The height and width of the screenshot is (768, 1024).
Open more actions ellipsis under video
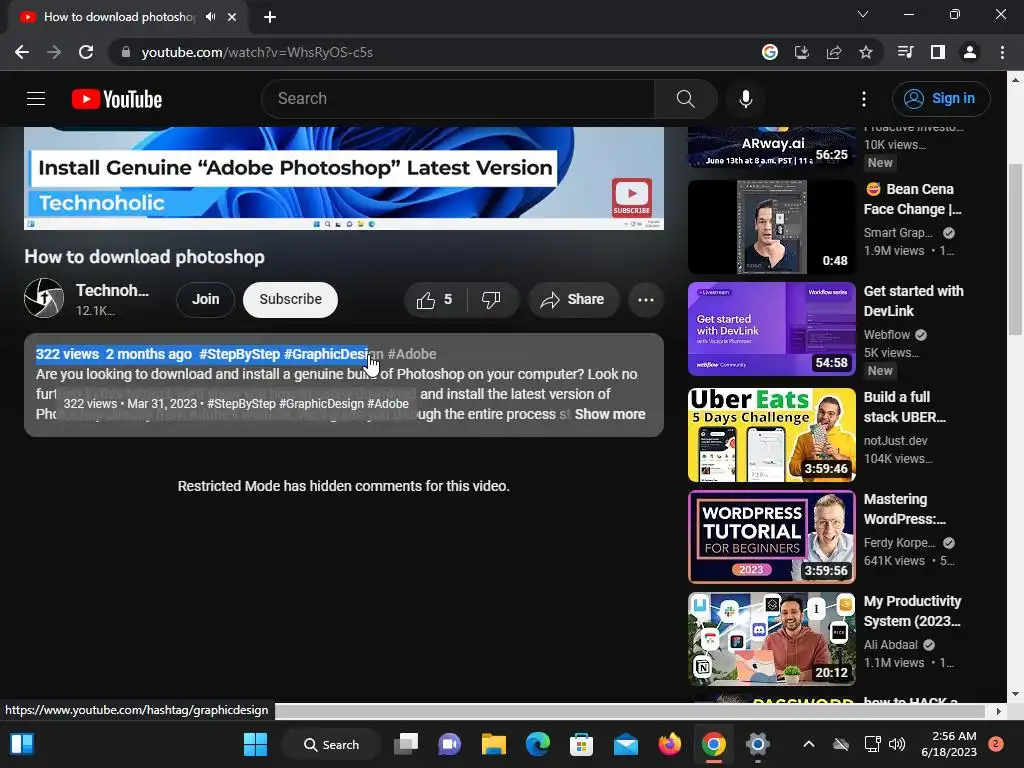(x=645, y=300)
